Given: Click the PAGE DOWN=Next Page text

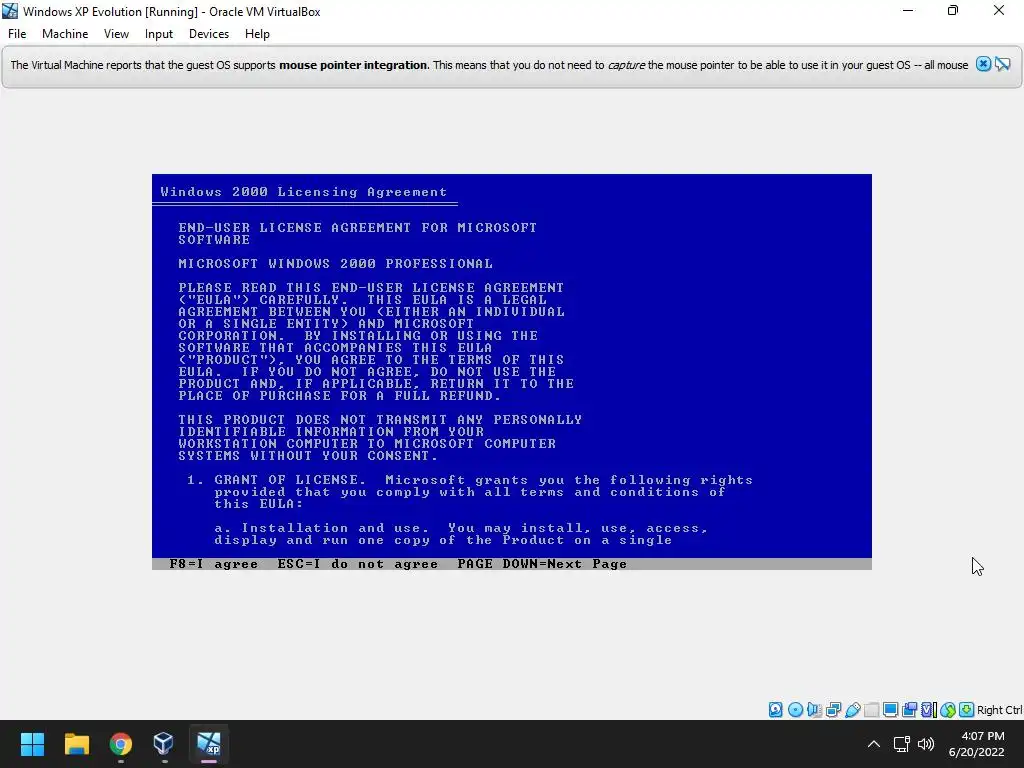Looking at the screenshot, I should (x=542, y=564).
